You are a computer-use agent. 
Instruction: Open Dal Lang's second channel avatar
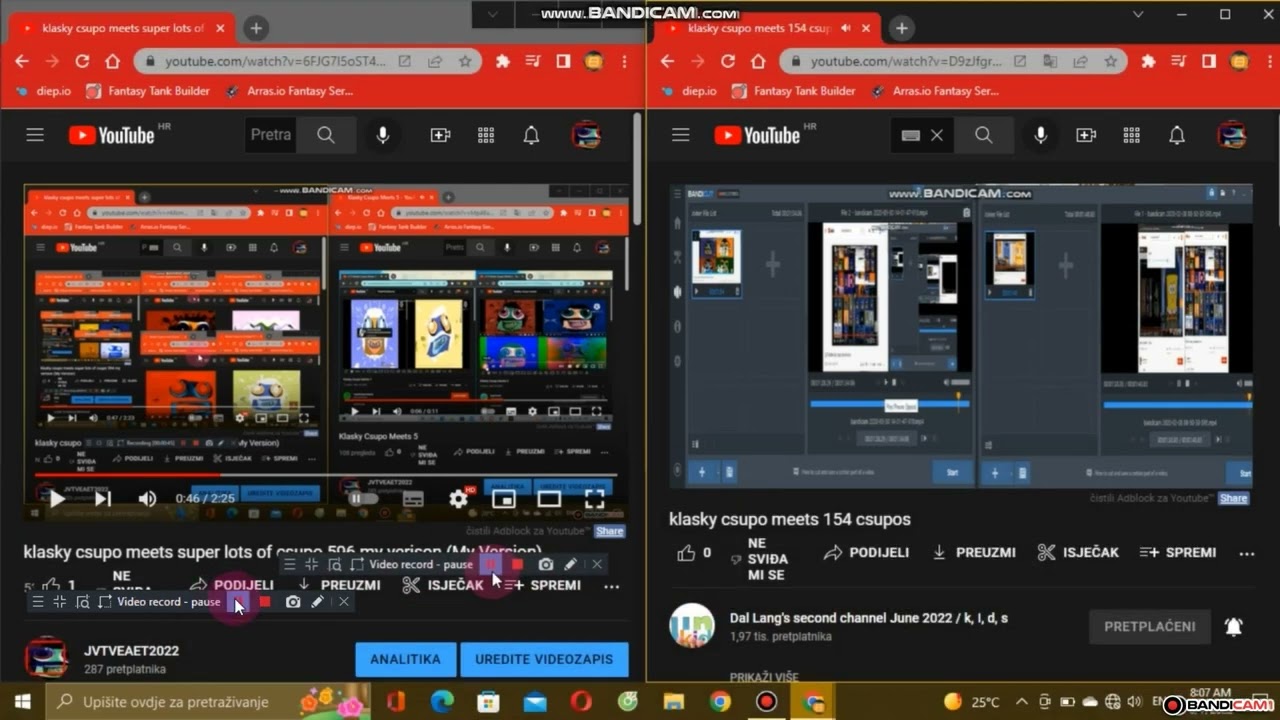click(692, 626)
